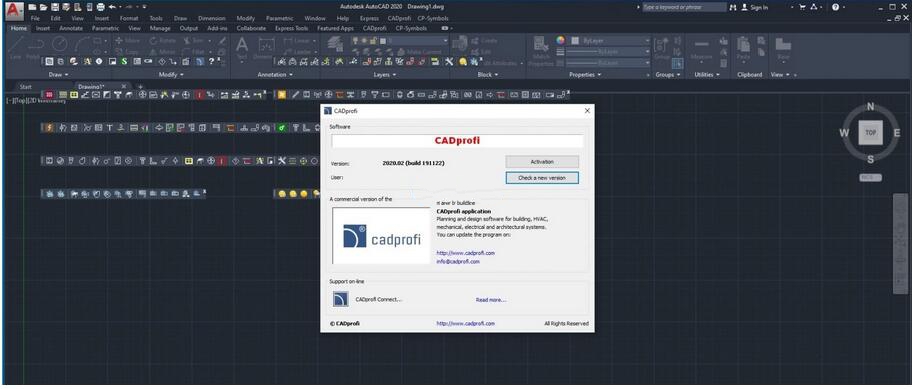
Task: Click the question mark icon in floating toolbar
Action: click(x=212, y=61)
